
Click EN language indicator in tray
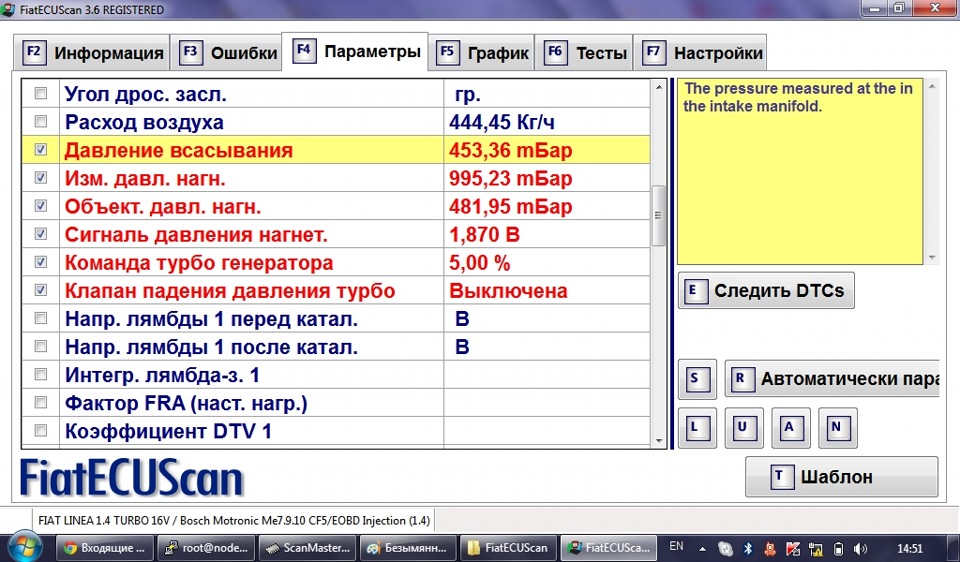coord(677,546)
